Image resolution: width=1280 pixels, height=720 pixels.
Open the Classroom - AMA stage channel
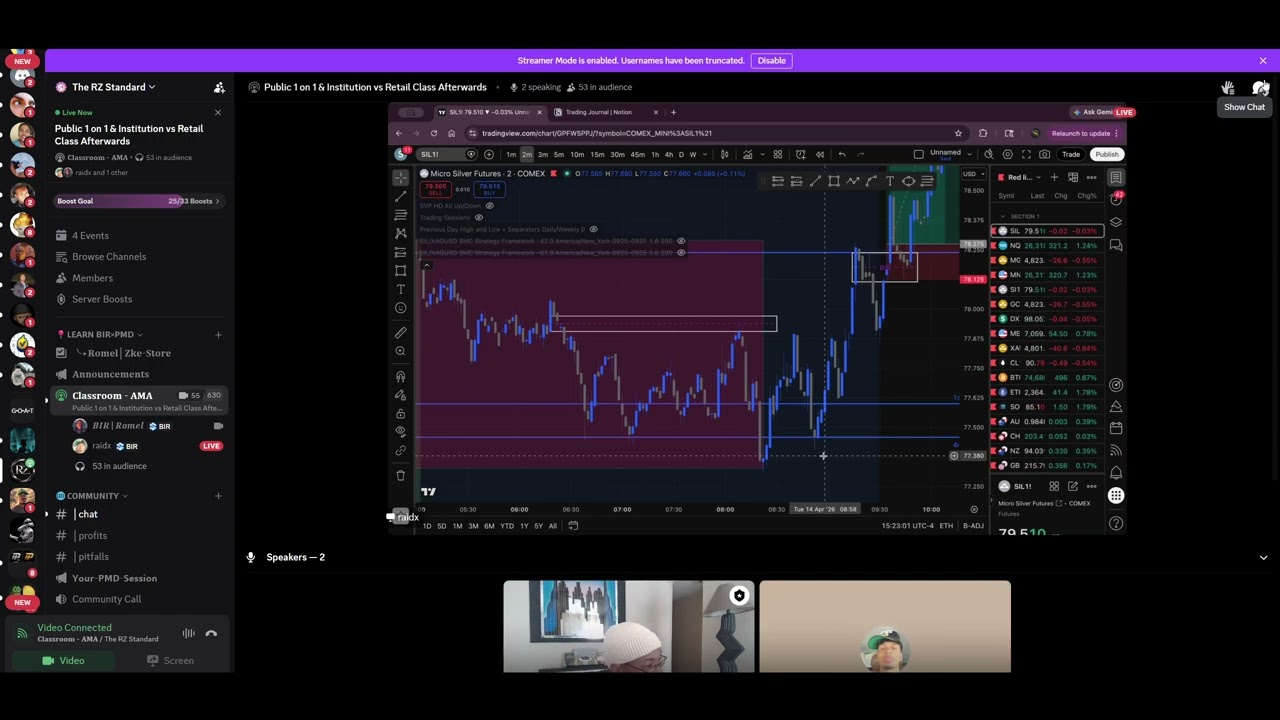click(140, 400)
